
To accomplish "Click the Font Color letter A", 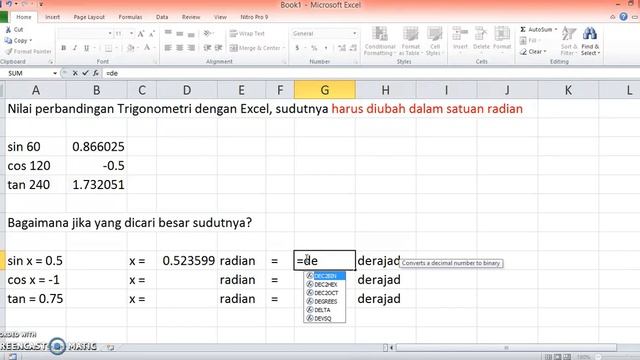I will point(147,48).
